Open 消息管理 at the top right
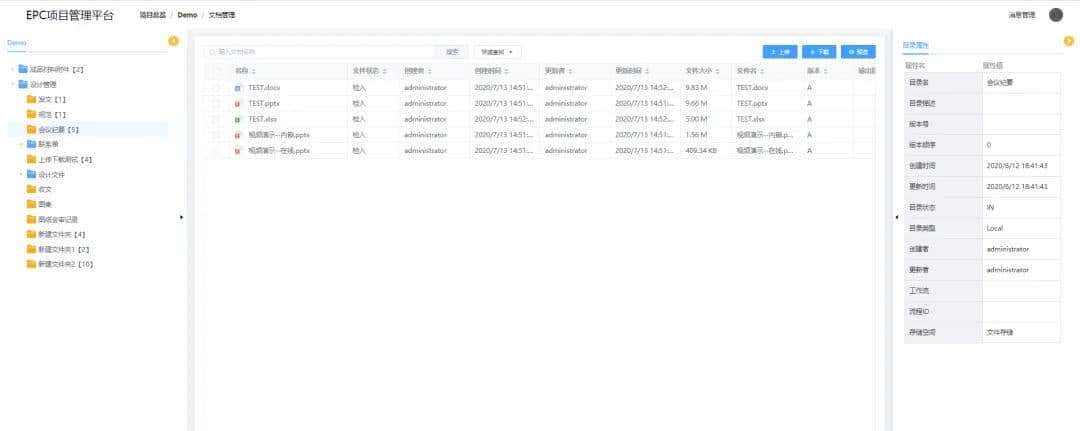Screen dimensions: 1080x431 tap(1022, 15)
